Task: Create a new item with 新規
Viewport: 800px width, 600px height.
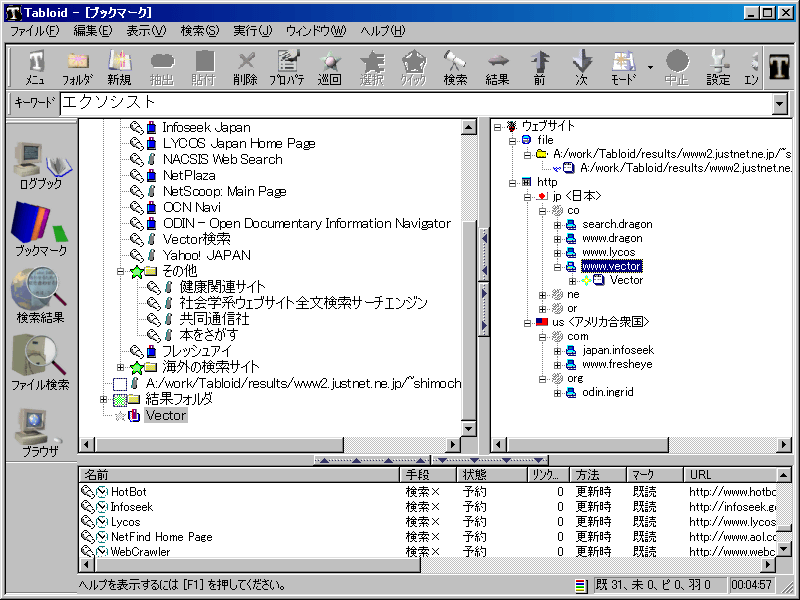Action: [x=119, y=67]
